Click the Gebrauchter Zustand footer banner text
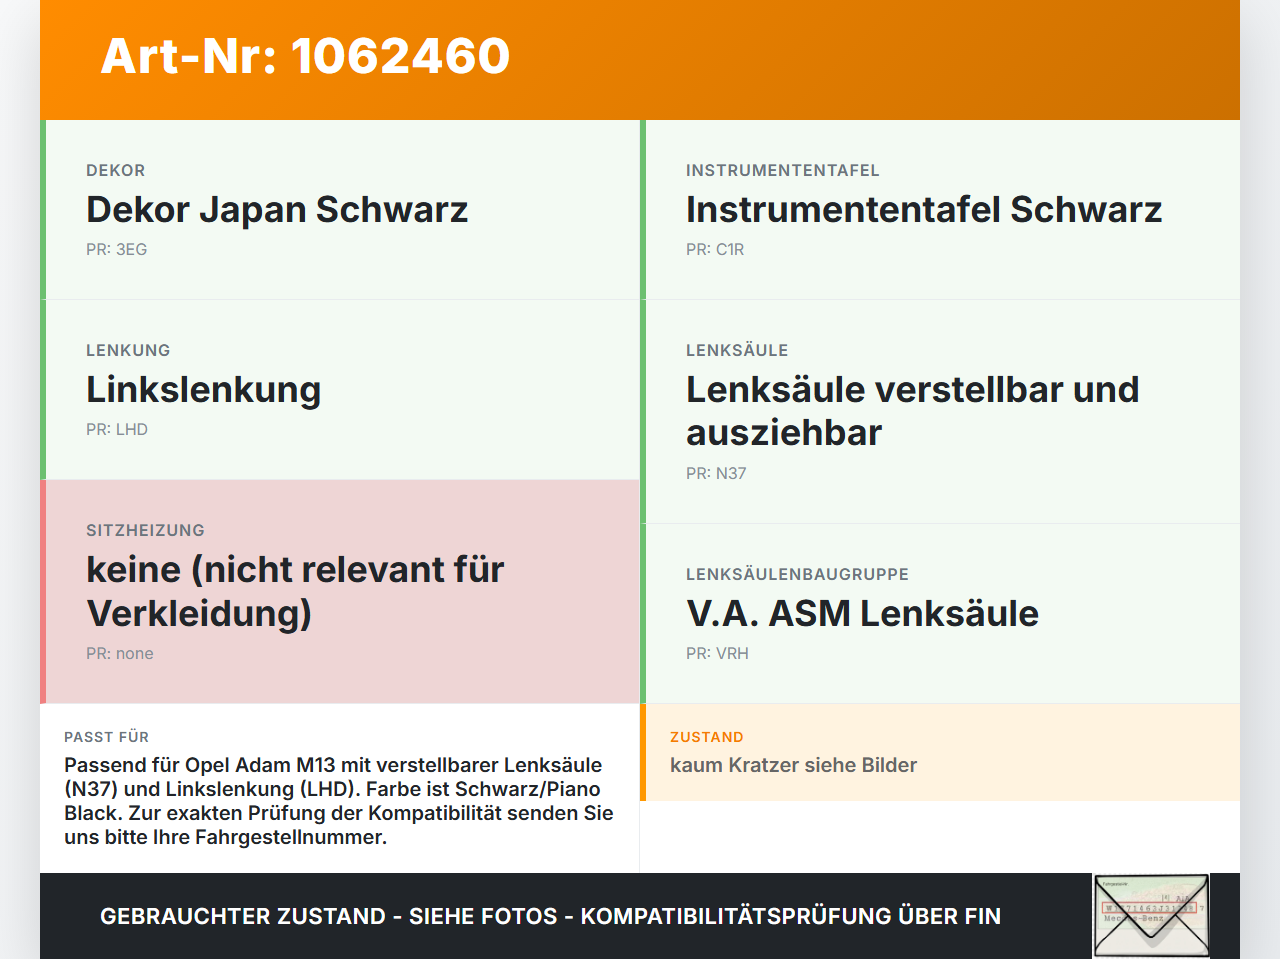This screenshot has width=1280, height=959. coord(550,916)
